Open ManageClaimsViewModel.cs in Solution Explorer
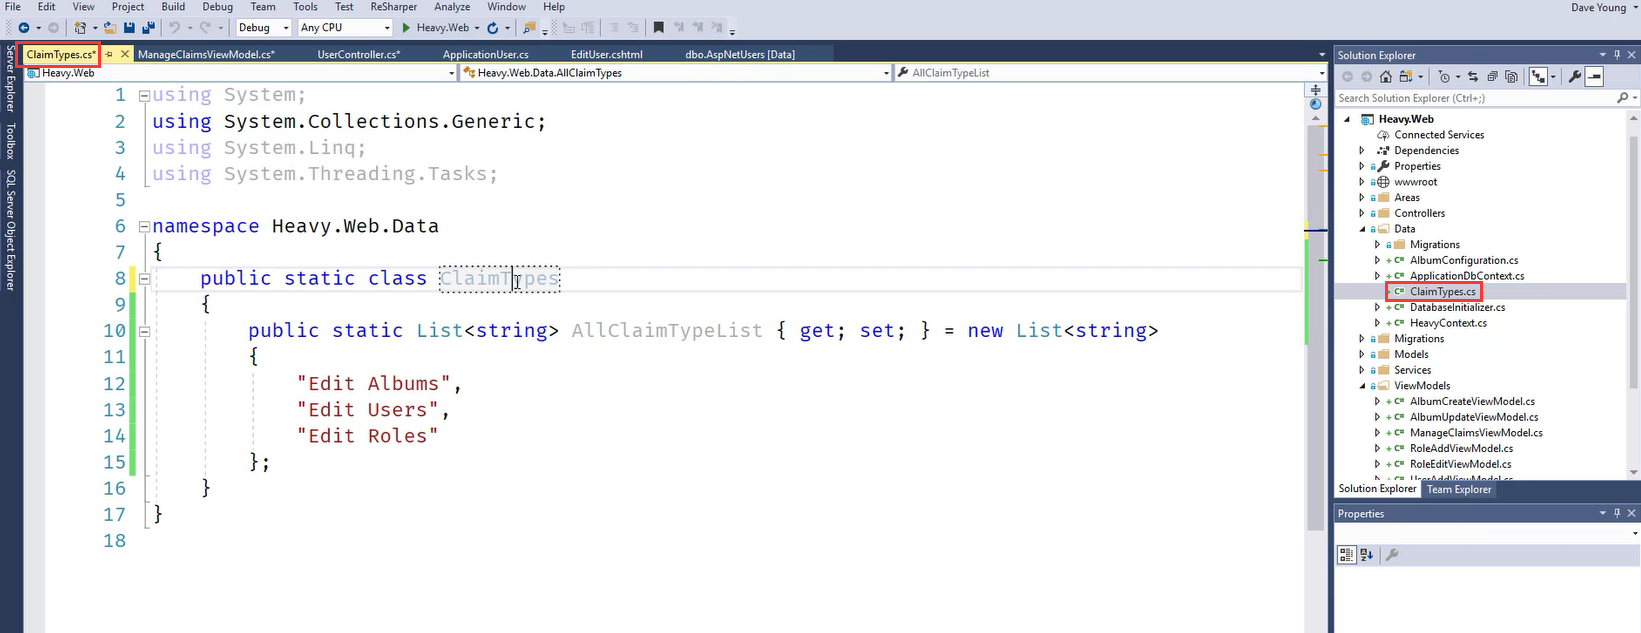Screen dimensions: 1641x633 (1476, 433)
